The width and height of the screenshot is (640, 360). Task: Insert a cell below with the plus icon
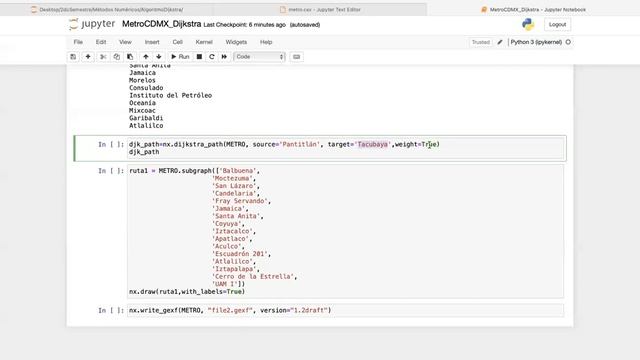(88, 57)
